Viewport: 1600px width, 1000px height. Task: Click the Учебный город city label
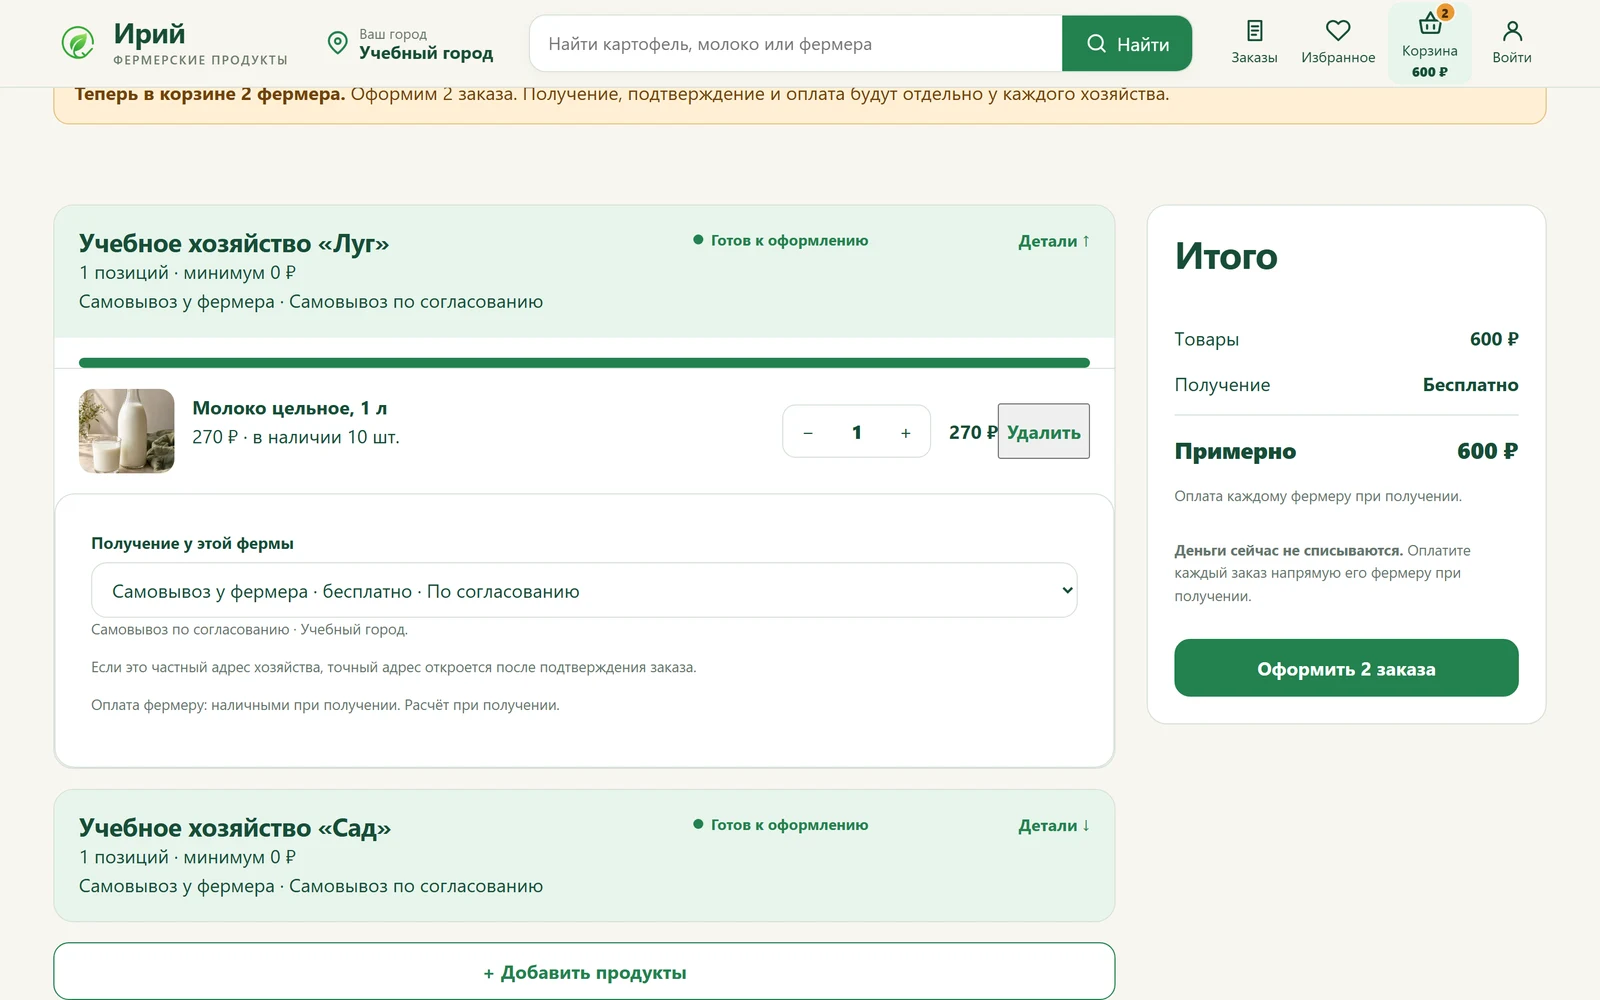click(426, 53)
